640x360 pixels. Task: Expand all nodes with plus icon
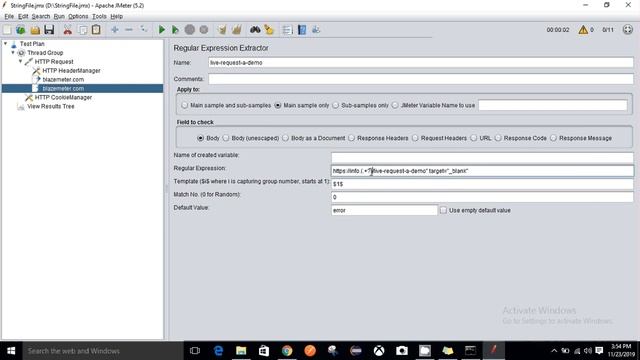pyautogui.click(x=115, y=30)
